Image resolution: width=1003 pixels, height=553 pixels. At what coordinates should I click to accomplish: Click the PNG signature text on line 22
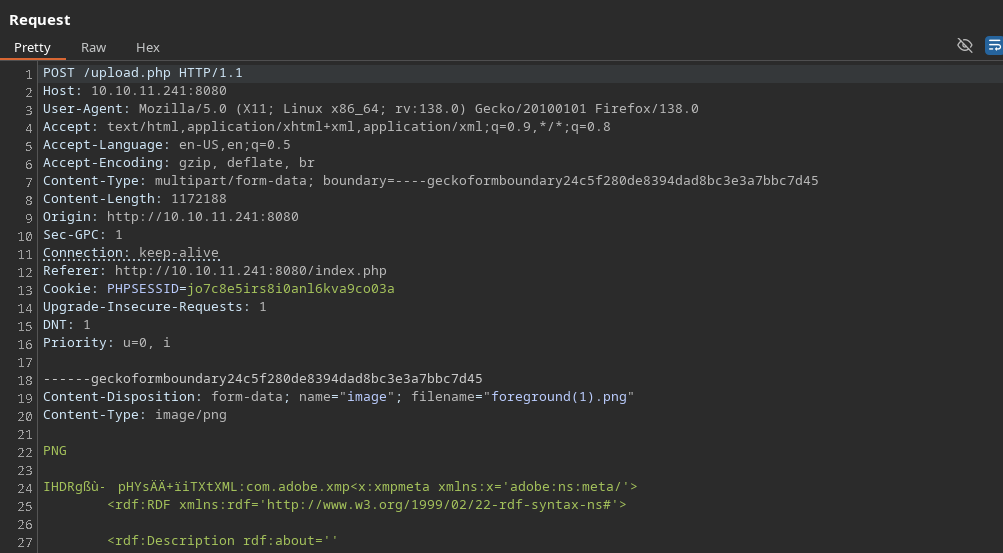coord(55,451)
